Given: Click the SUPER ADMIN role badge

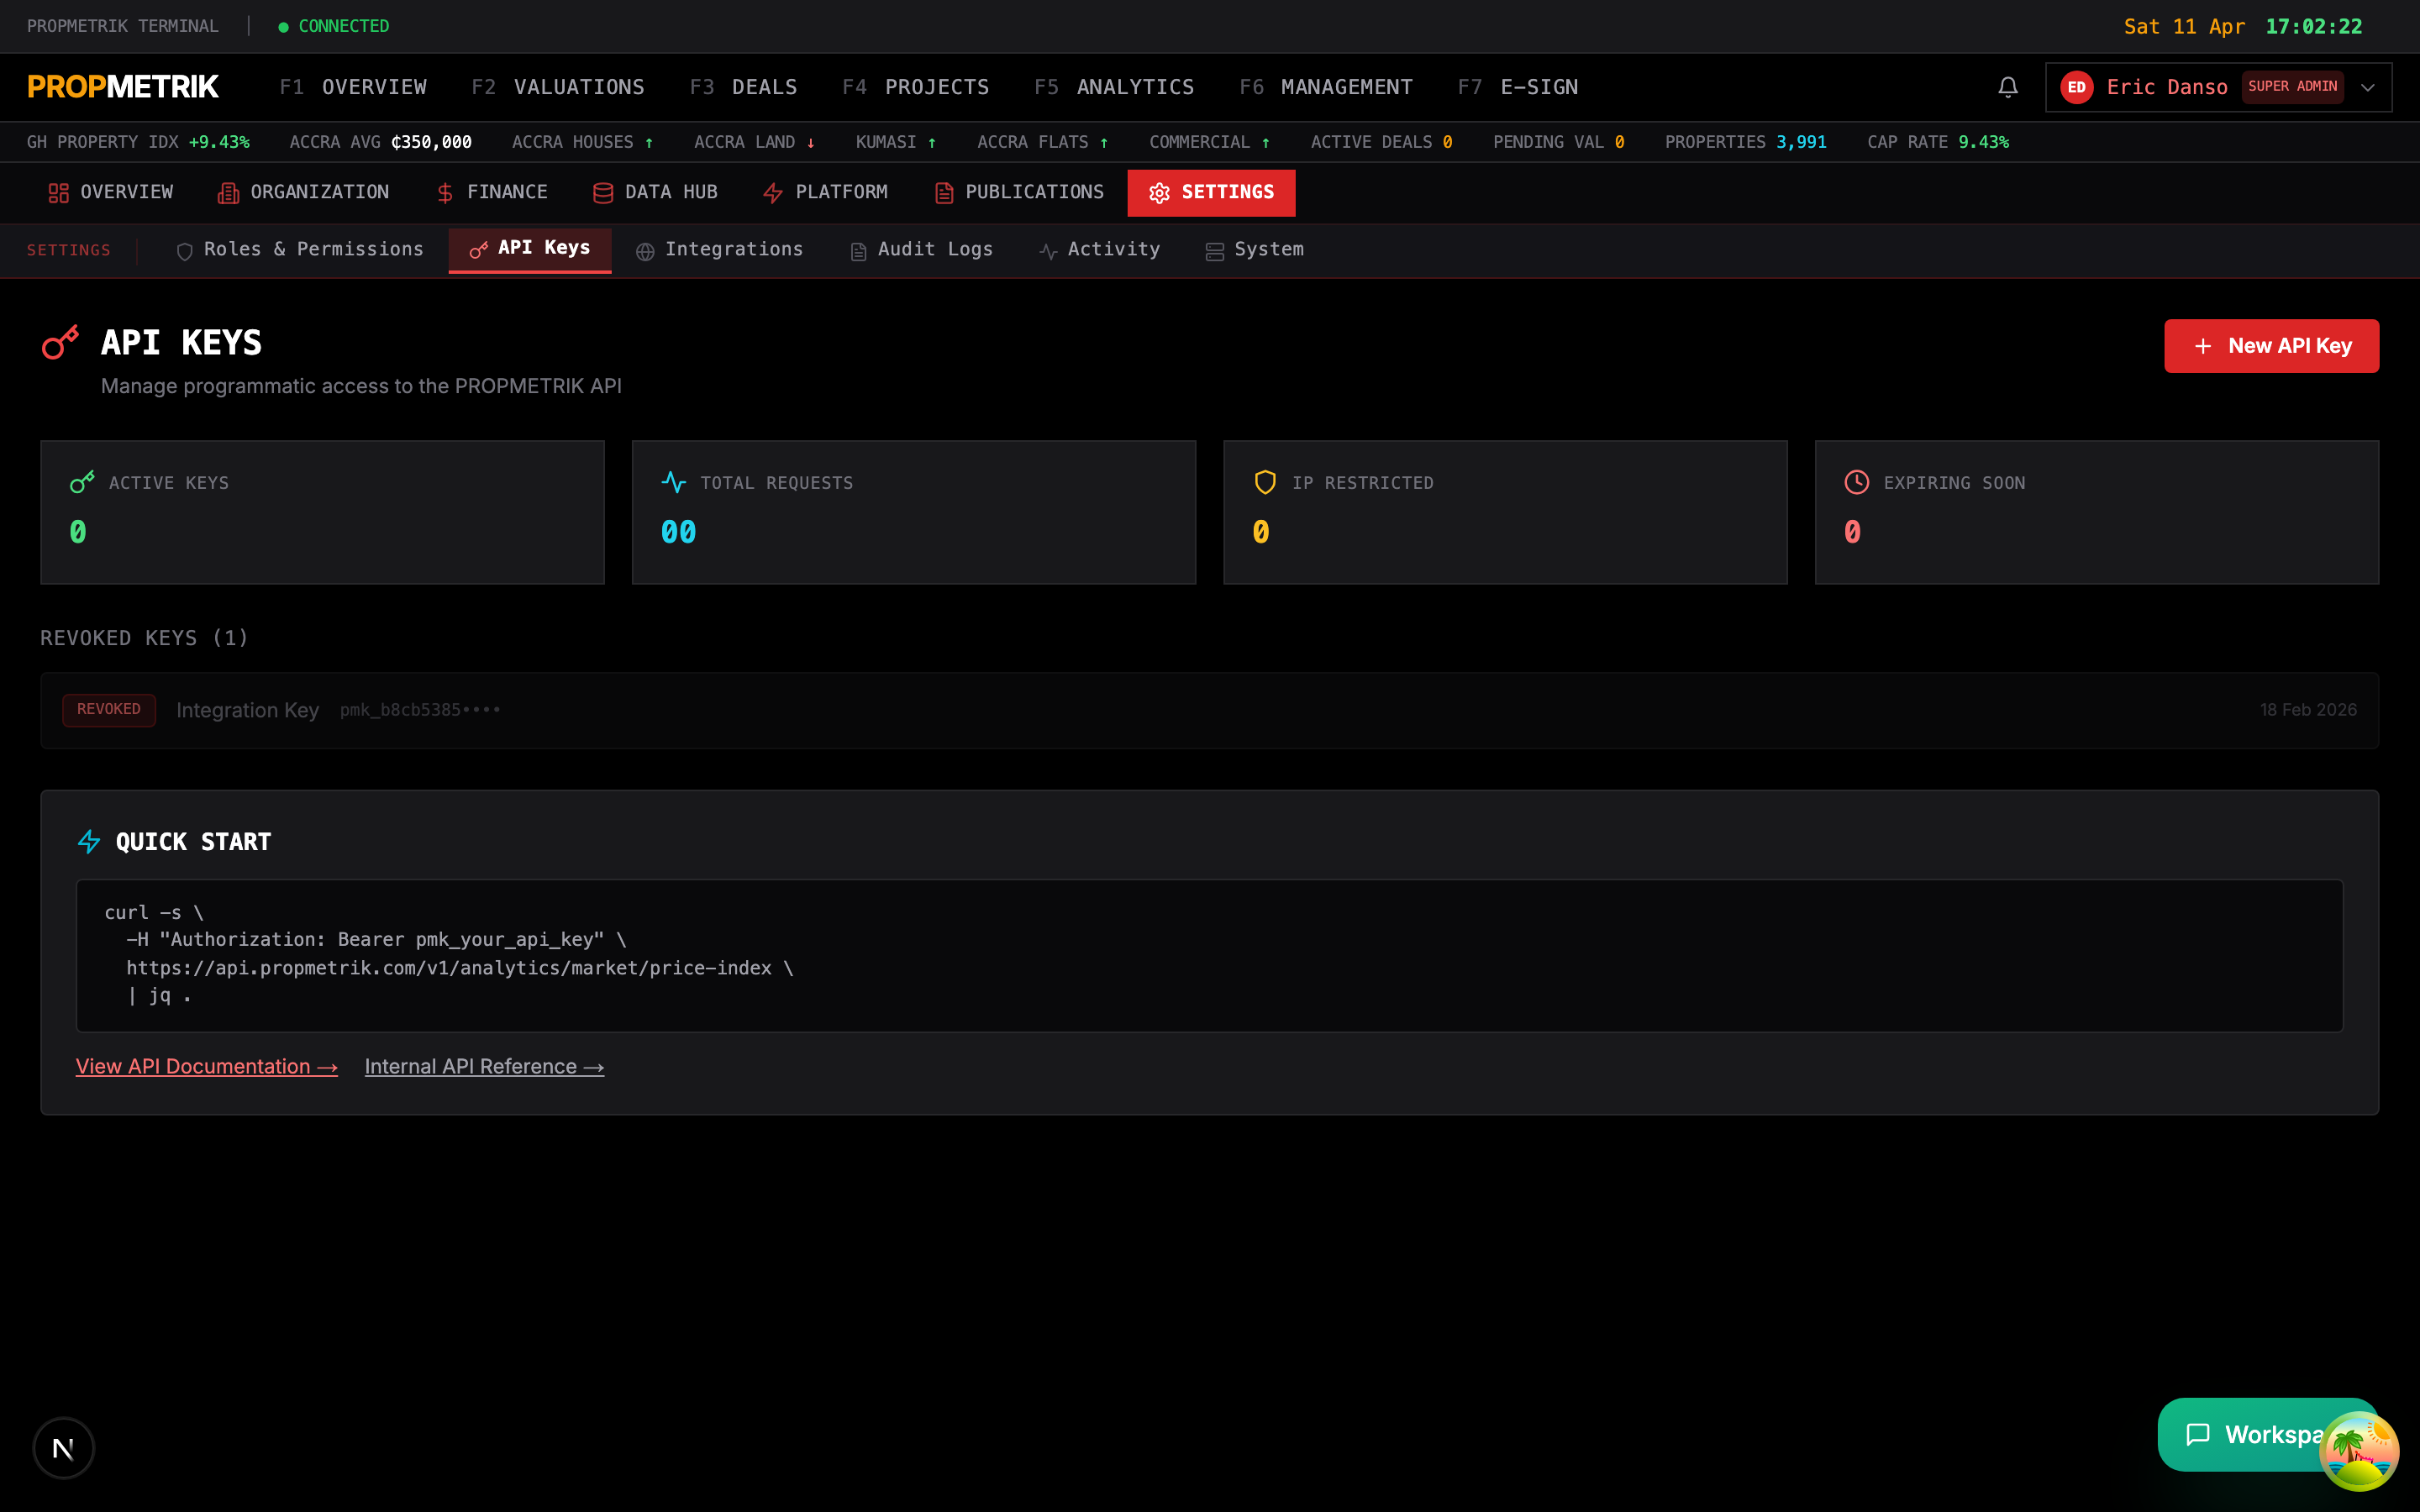Looking at the screenshot, I should point(2292,87).
